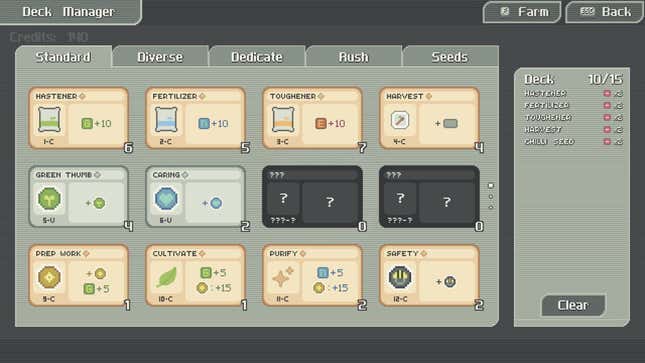Open the Seeds tab
The image size is (645, 363).
click(450, 56)
